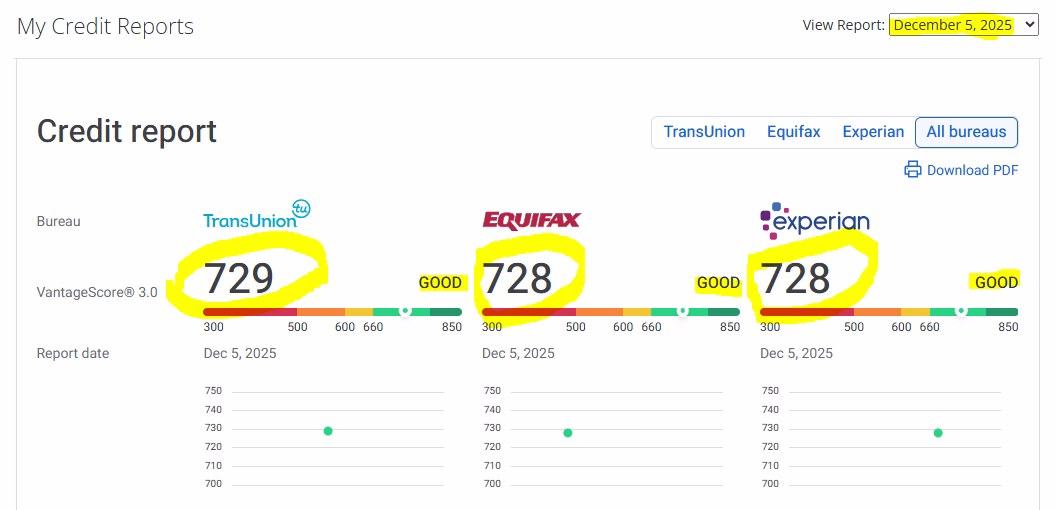The image size is (1056, 510).
Task: Switch to the Experian tab
Action: [x=872, y=132]
